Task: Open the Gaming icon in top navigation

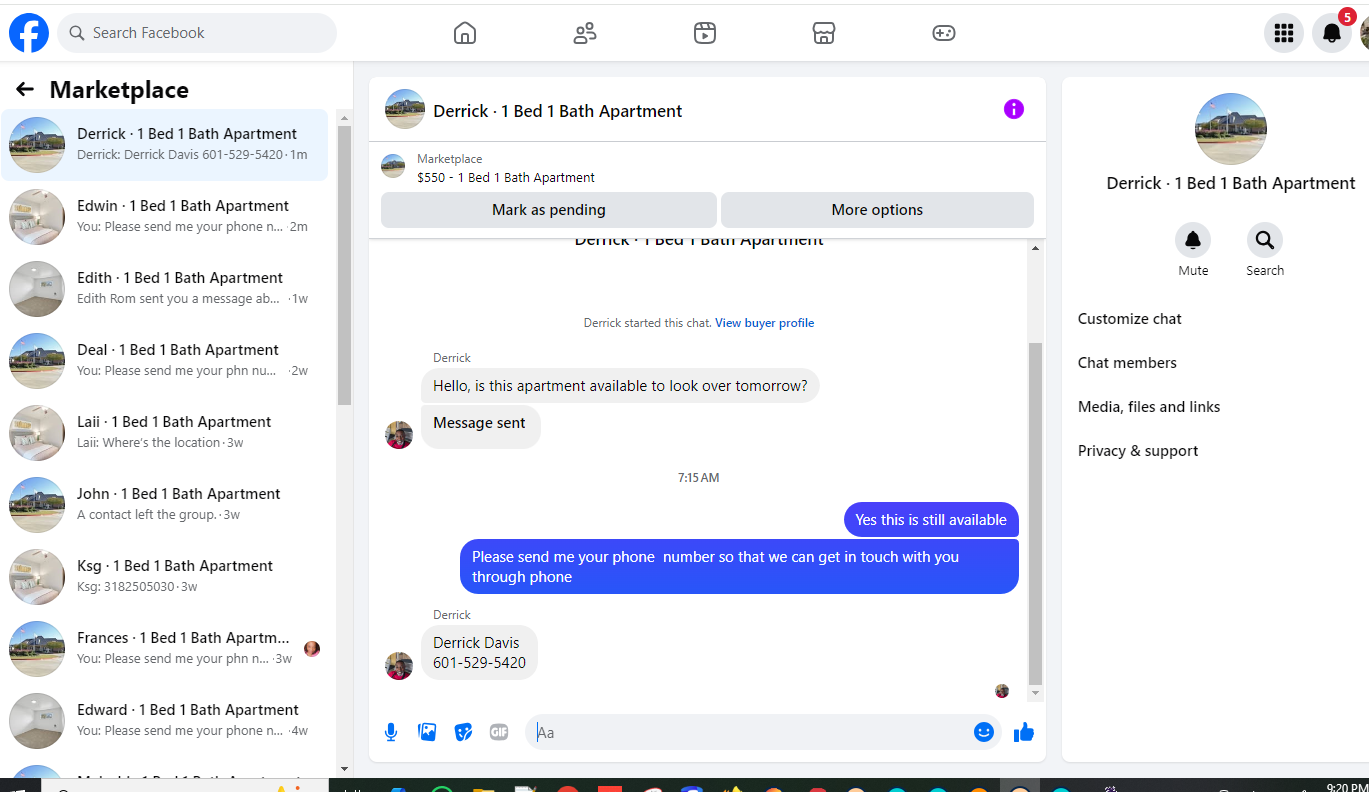Action: pos(944,33)
